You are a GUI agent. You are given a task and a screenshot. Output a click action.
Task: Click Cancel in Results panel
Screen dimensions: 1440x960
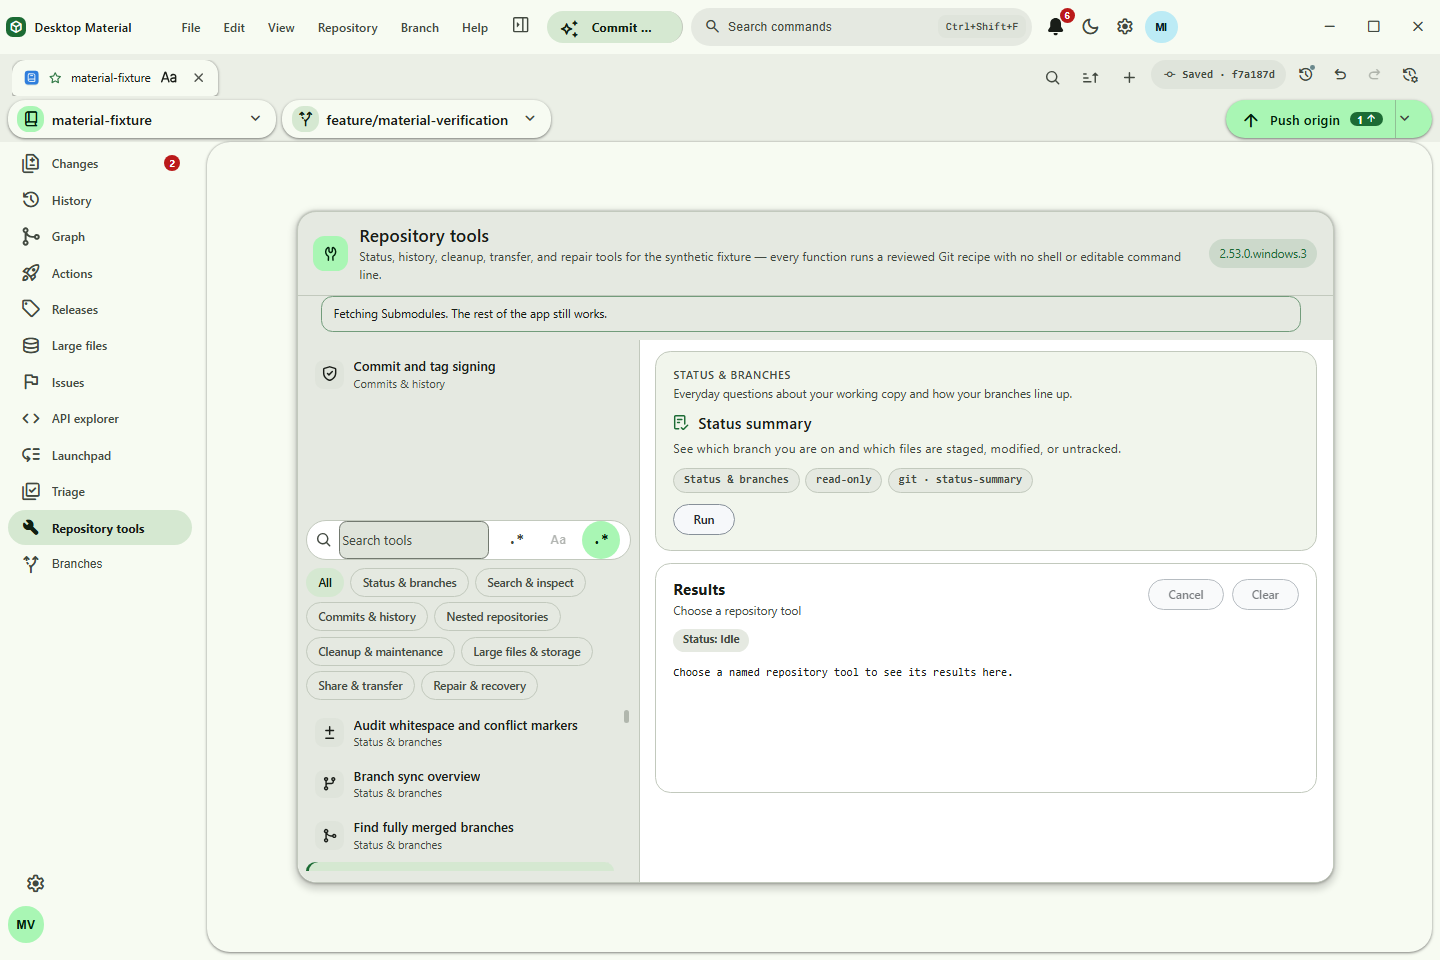(1186, 595)
